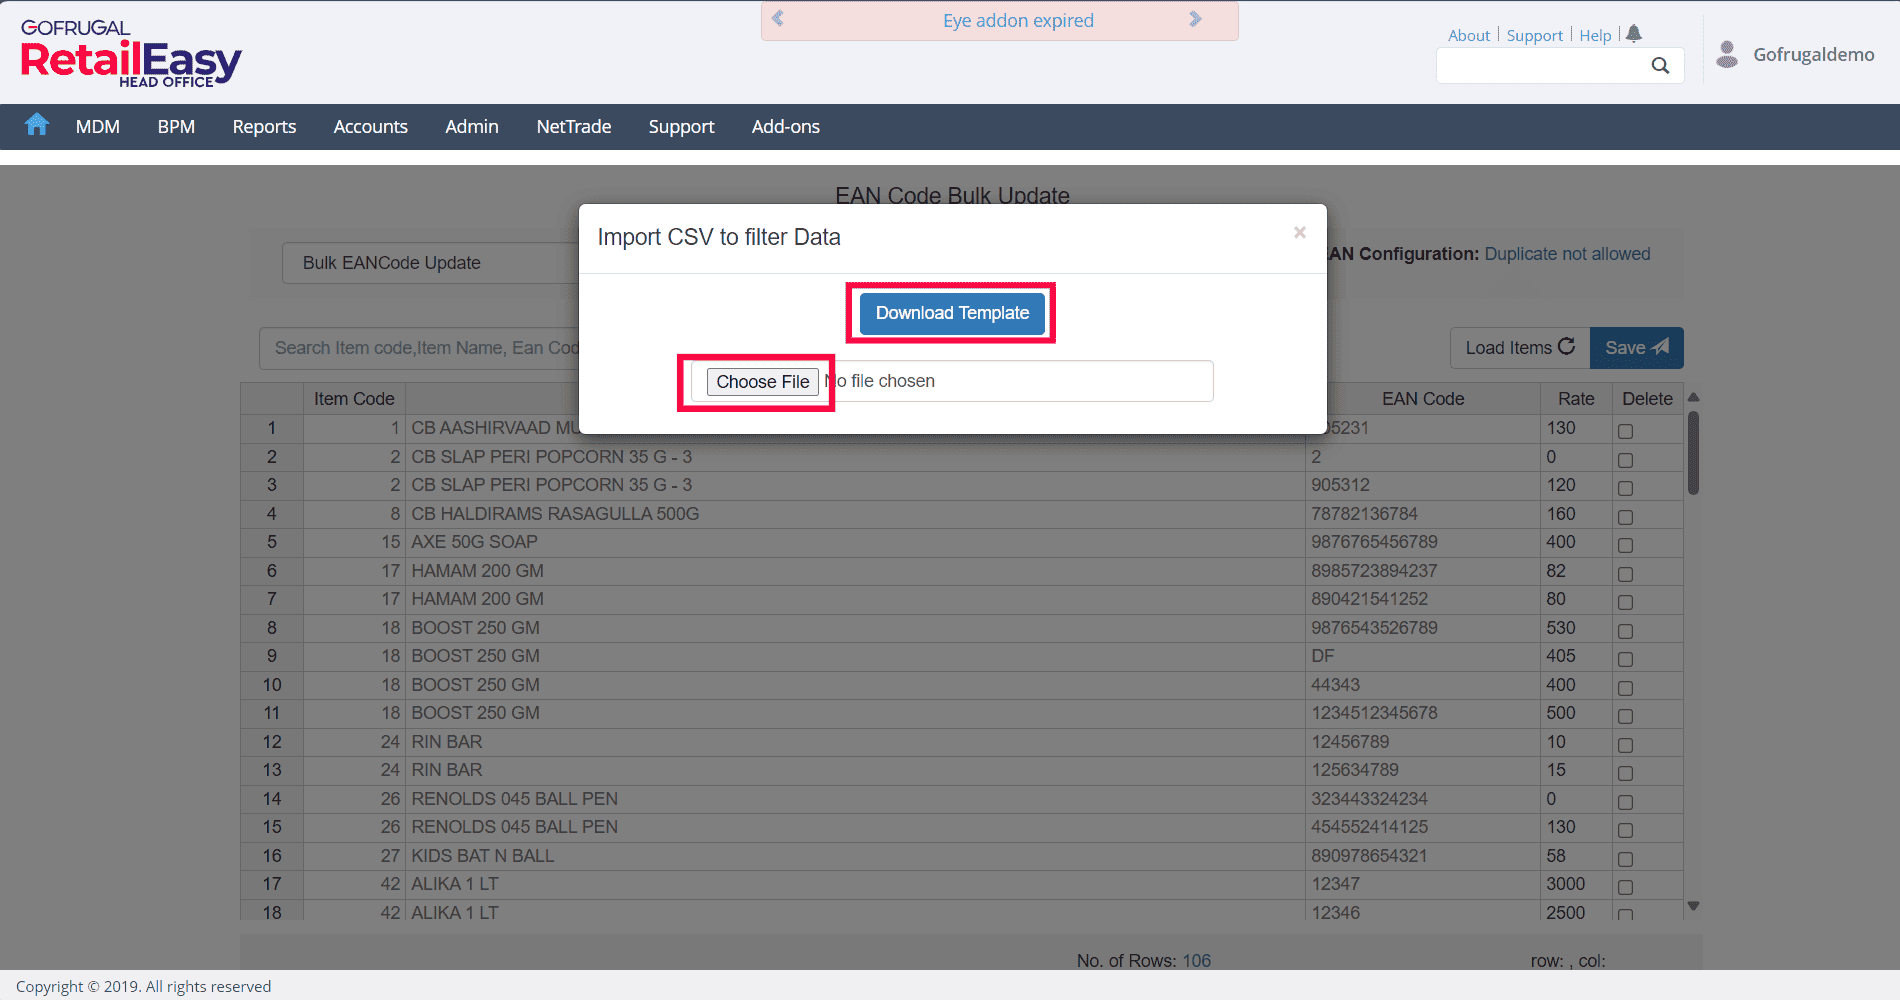
Task: Tick Delete checkbox for row 2 POPCORN
Action: pyautogui.click(x=1626, y=460)
